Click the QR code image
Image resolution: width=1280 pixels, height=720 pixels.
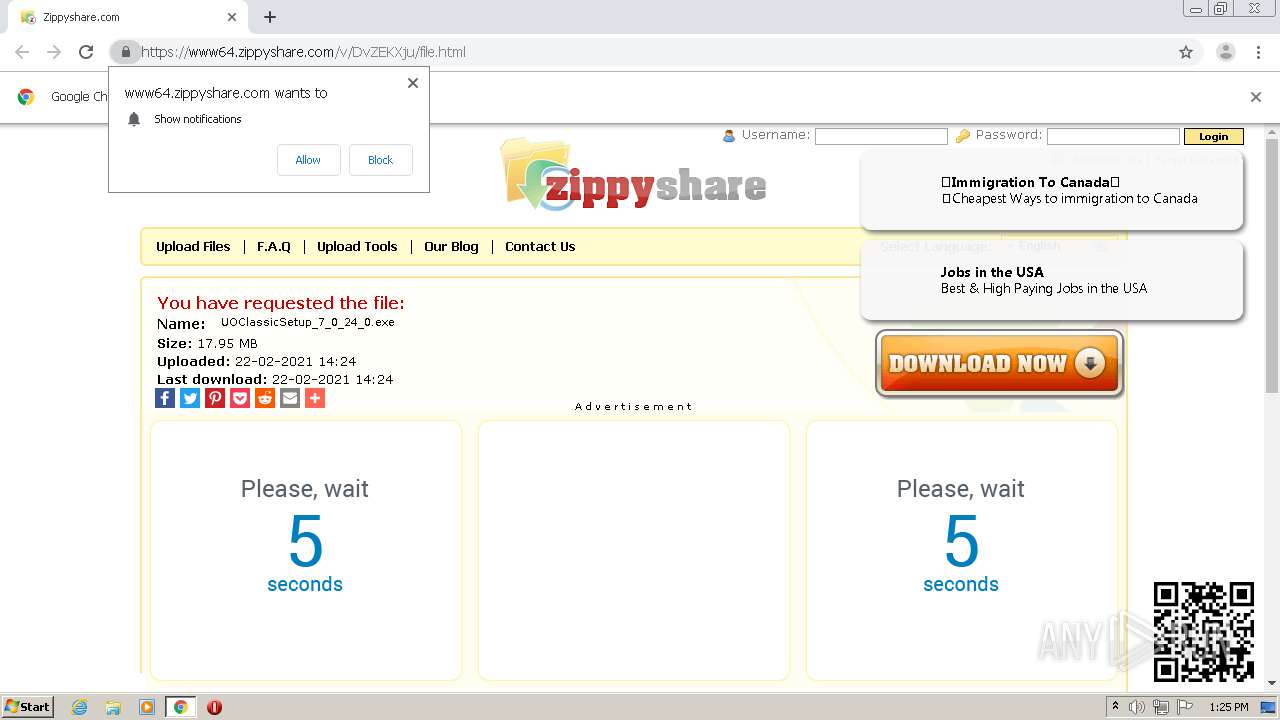coord(1204,632)
